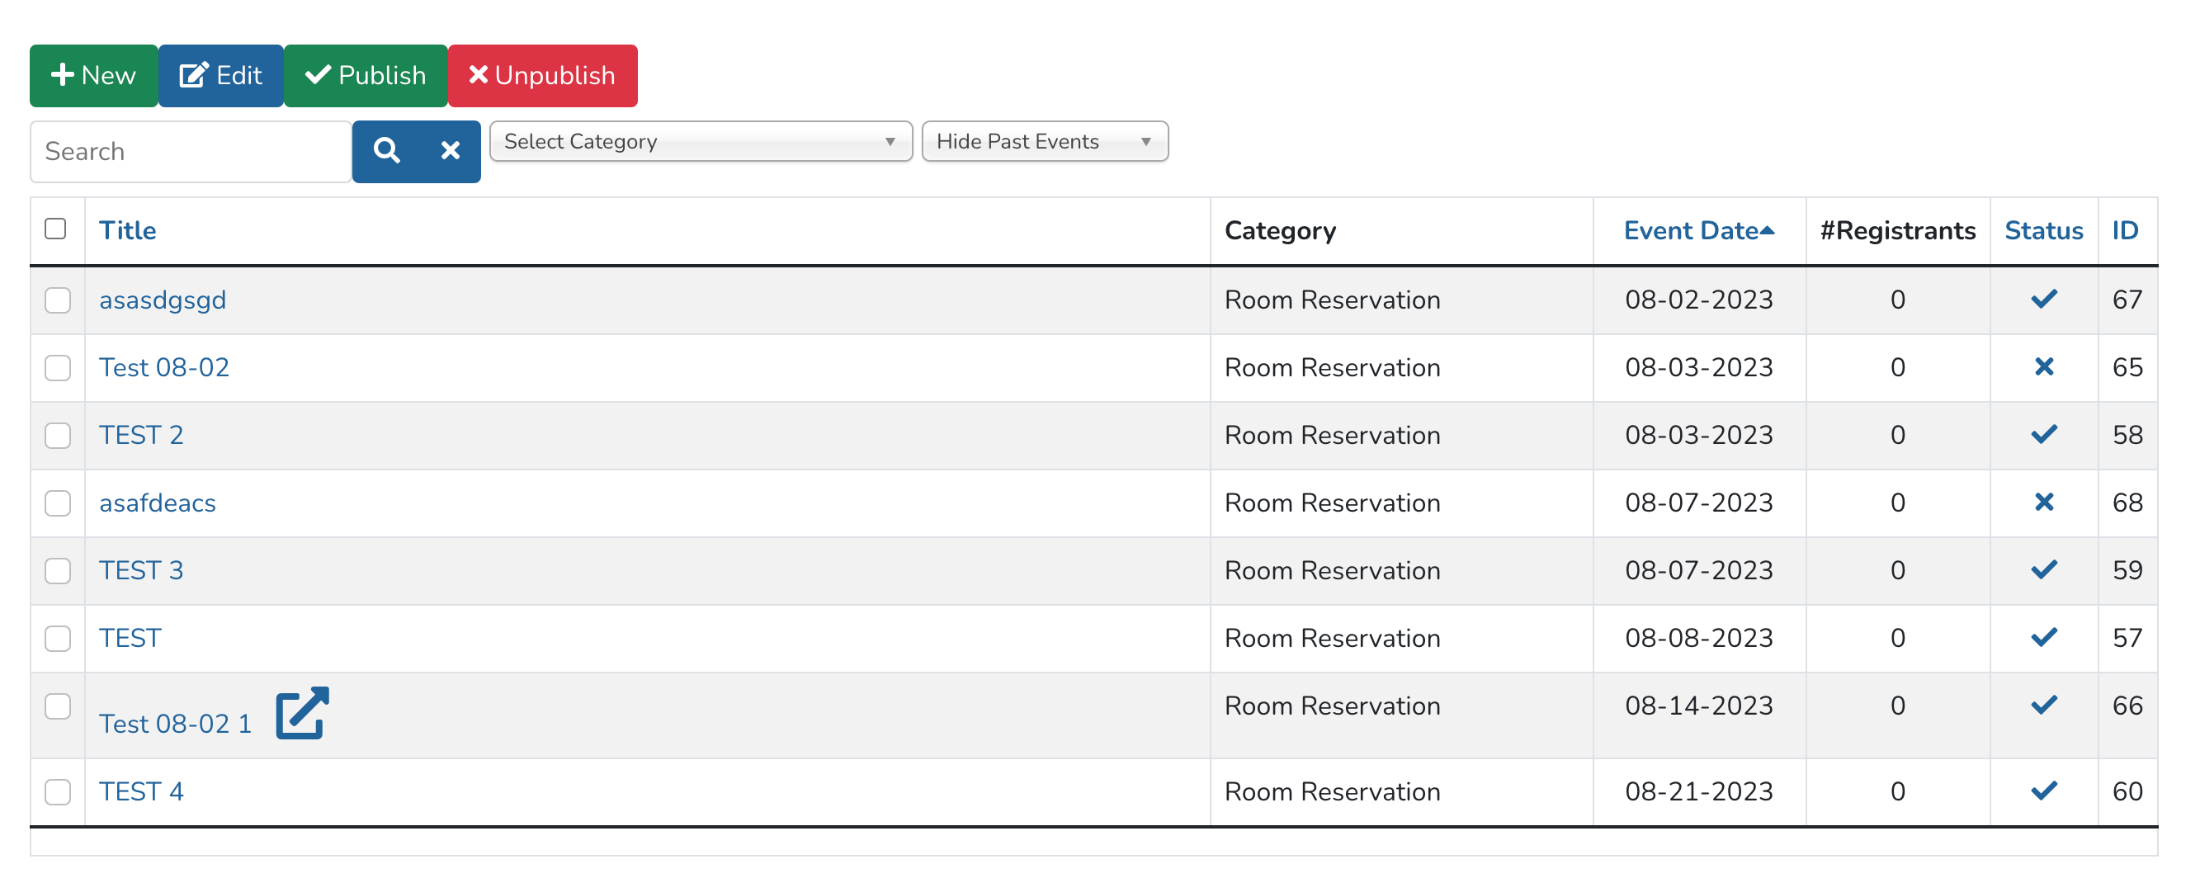
Task: Select the checkbox for TEST 2 row
Action: click(58, 435)
